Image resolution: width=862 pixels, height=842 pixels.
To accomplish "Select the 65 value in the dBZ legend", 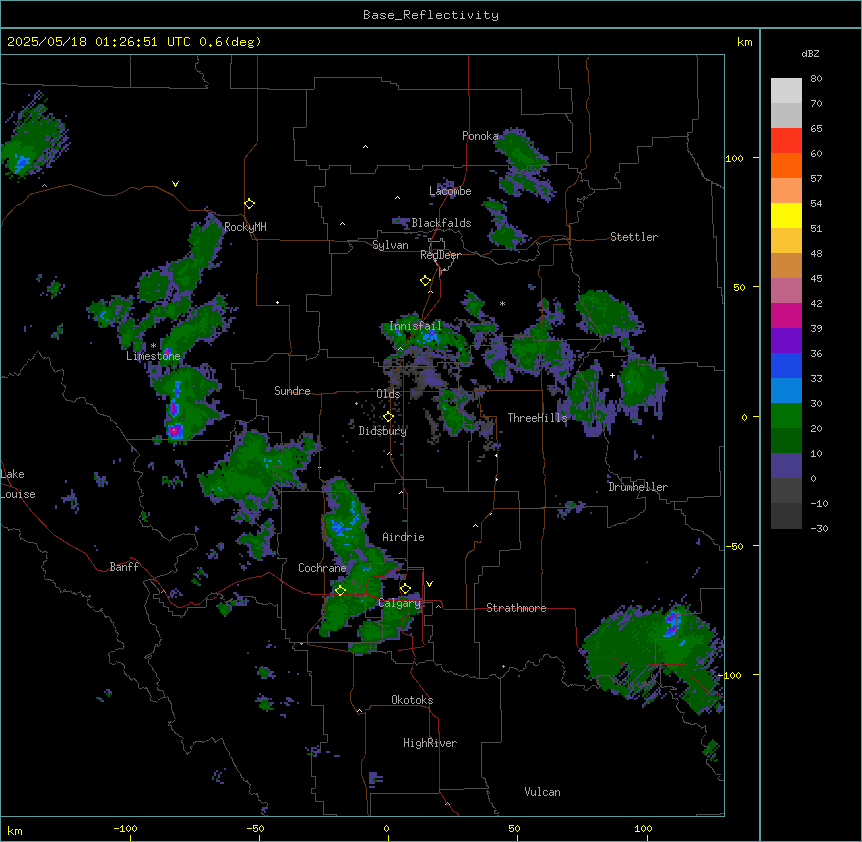I will coord(816,128).
